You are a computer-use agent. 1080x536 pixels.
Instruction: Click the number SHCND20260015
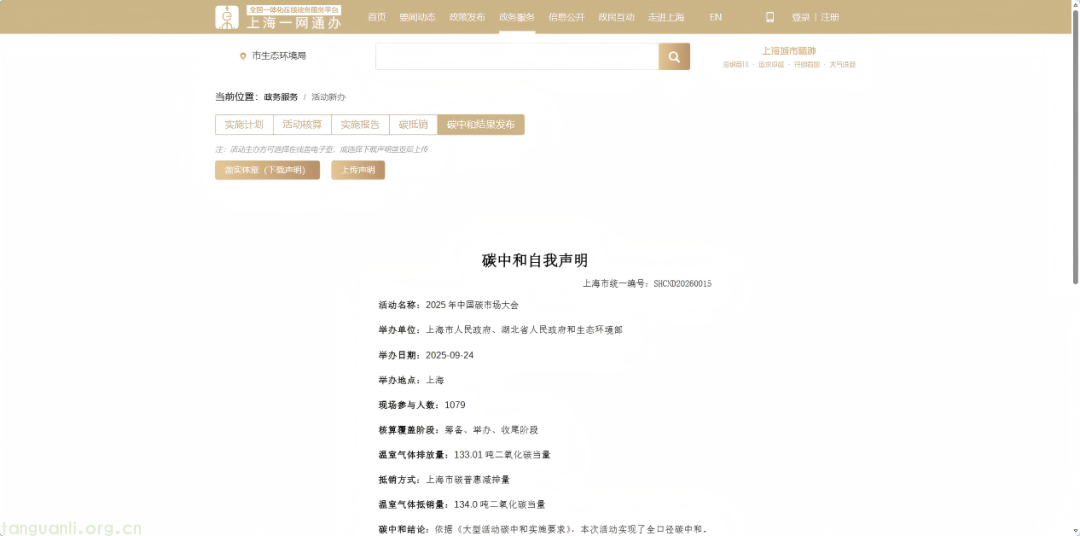[x=683, y=283]
